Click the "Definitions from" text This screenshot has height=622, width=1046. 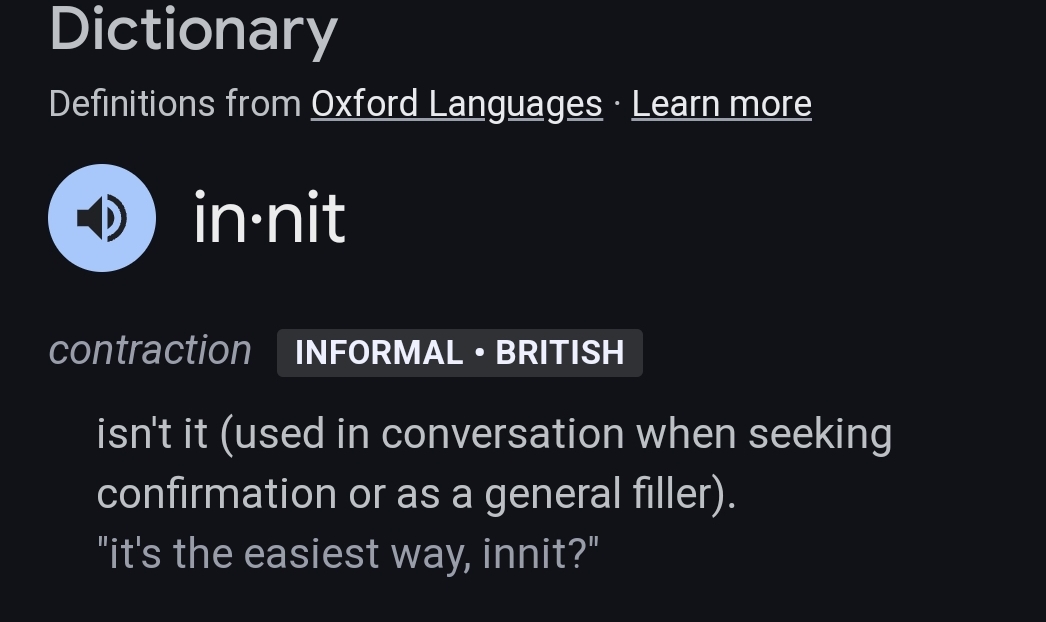point(174,104)
